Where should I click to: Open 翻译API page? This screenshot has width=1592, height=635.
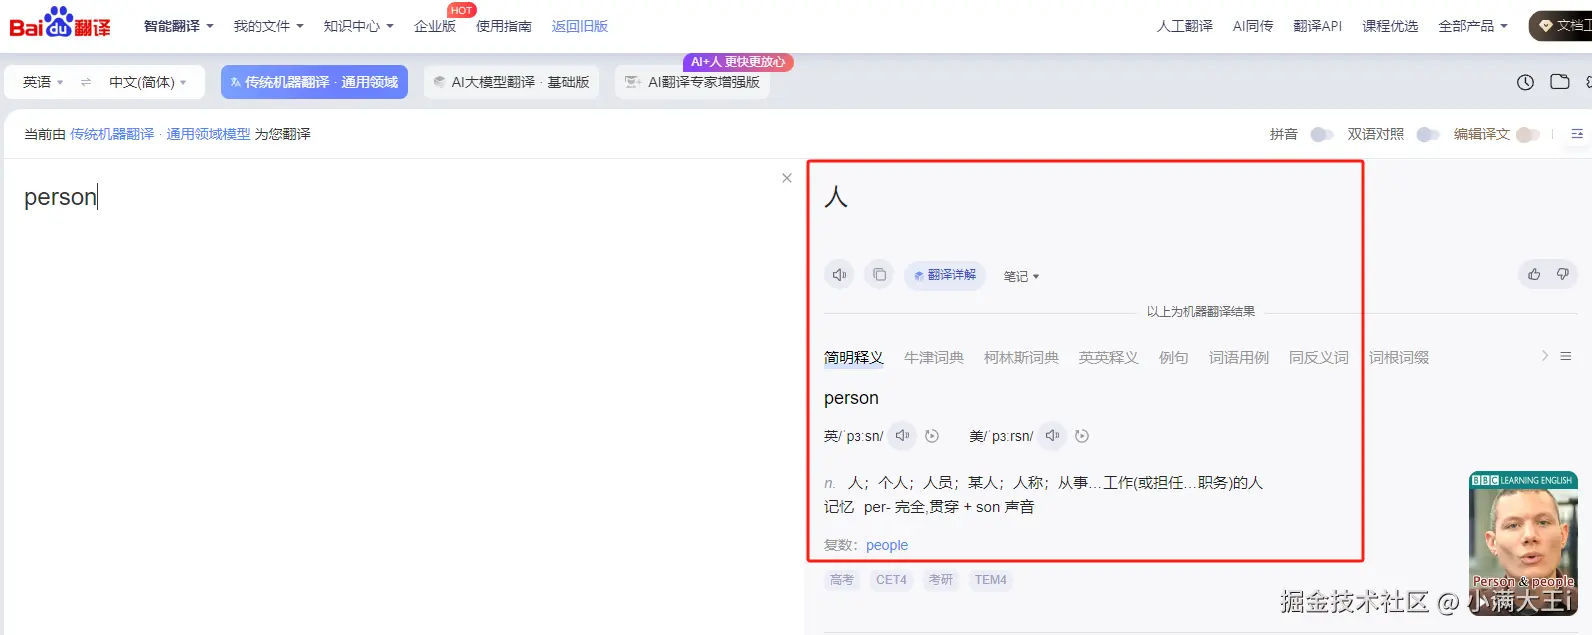1317,26
